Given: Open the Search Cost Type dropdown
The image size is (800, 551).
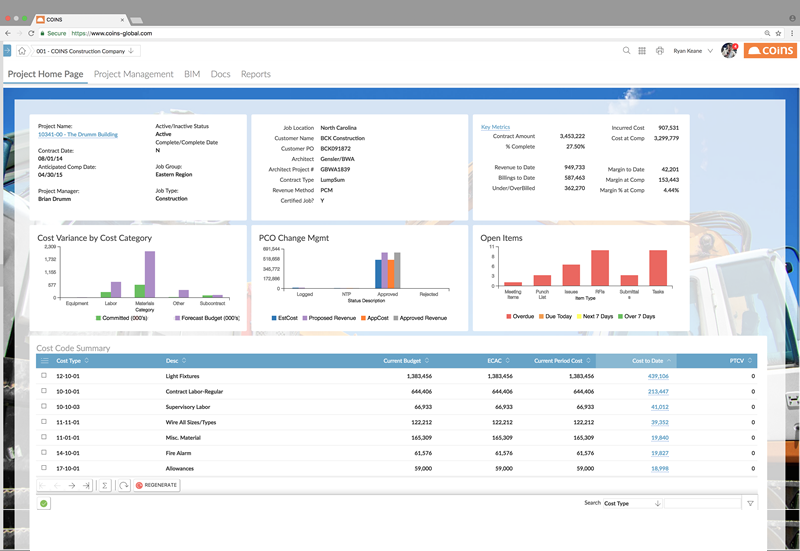Looking at the screenshot, I should click(x=633, y=504).
